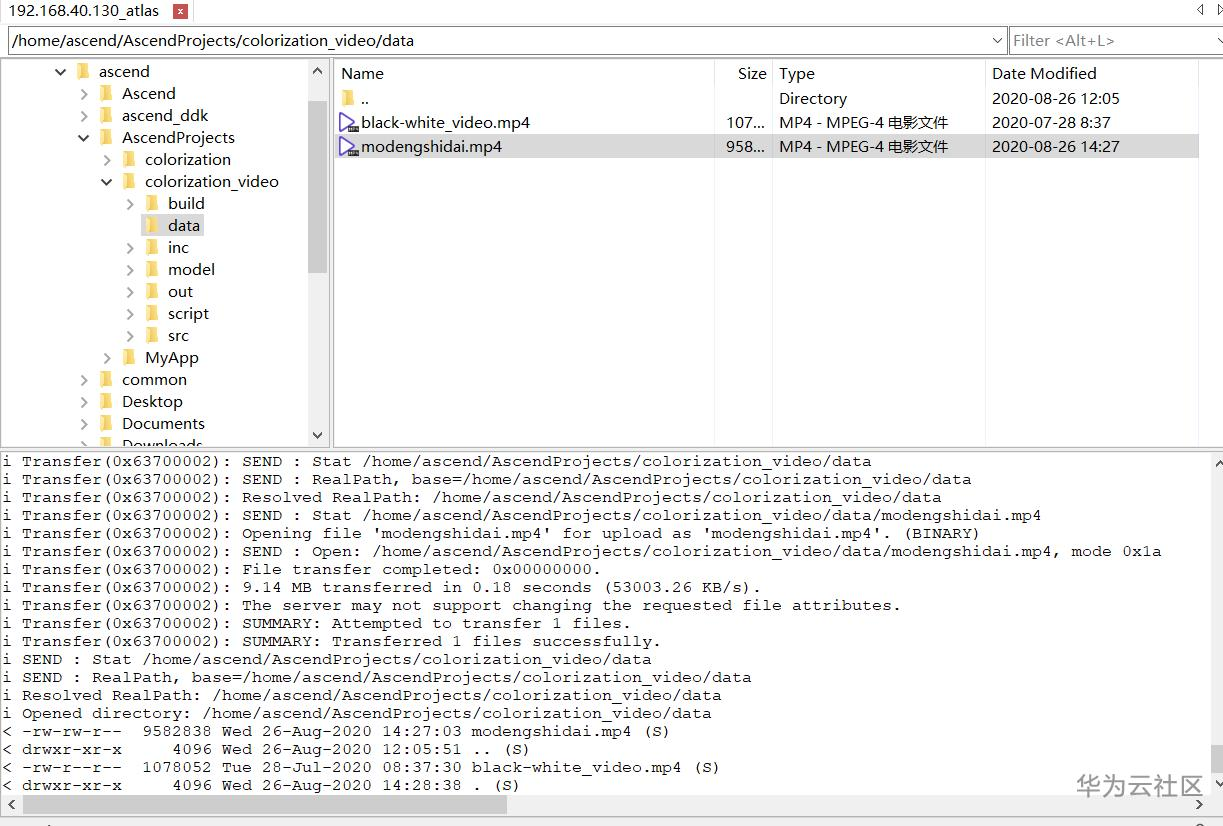Select the MyApp folder icon
This screenshot has height=826, width=1223.
click(129, 357)
